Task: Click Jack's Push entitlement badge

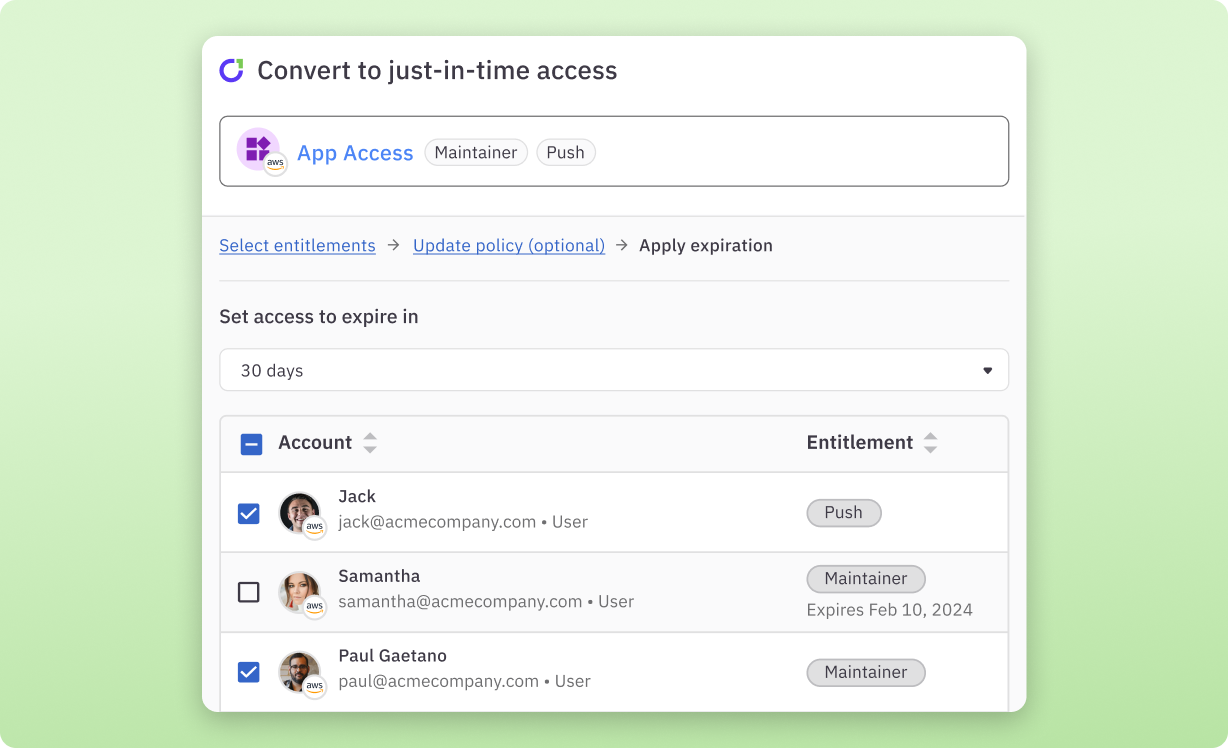Action: coord(843,513)
